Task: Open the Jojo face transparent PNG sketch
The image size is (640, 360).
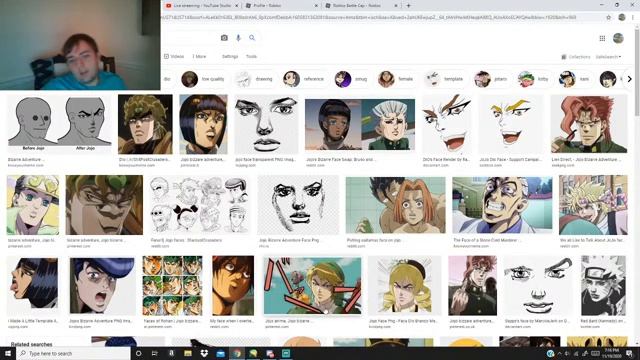Action: point(266,124)
